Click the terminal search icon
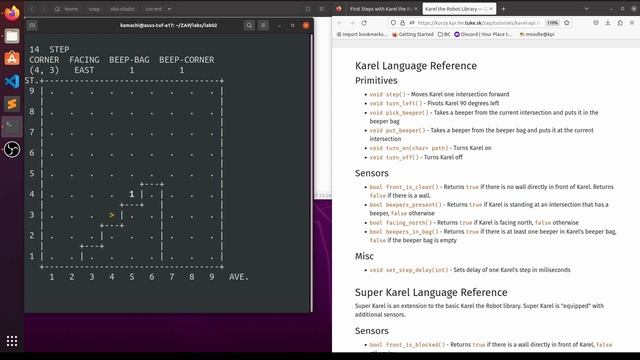 click(249, 25)
